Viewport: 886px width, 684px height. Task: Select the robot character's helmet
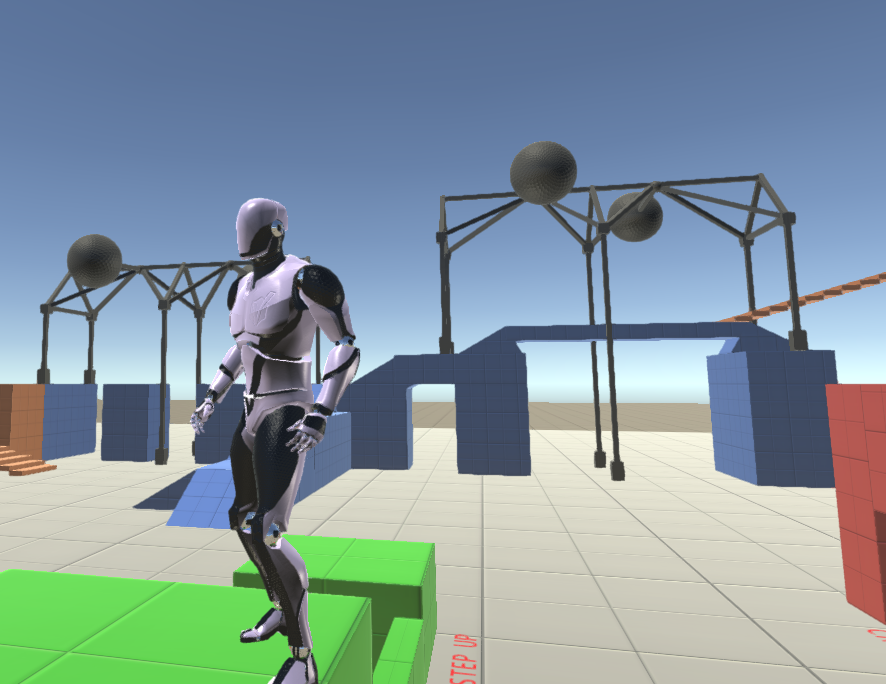[260, 227]
